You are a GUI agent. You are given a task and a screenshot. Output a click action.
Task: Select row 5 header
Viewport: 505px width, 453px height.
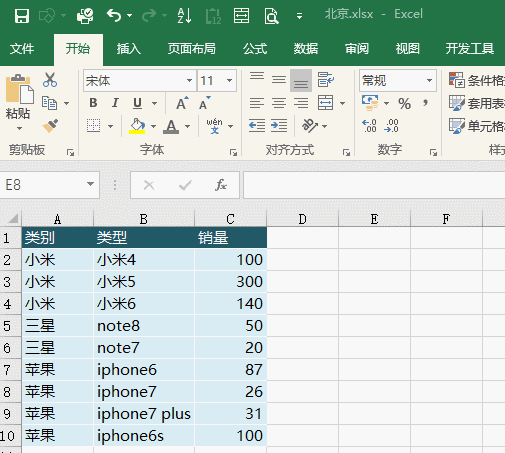[11, 326]
